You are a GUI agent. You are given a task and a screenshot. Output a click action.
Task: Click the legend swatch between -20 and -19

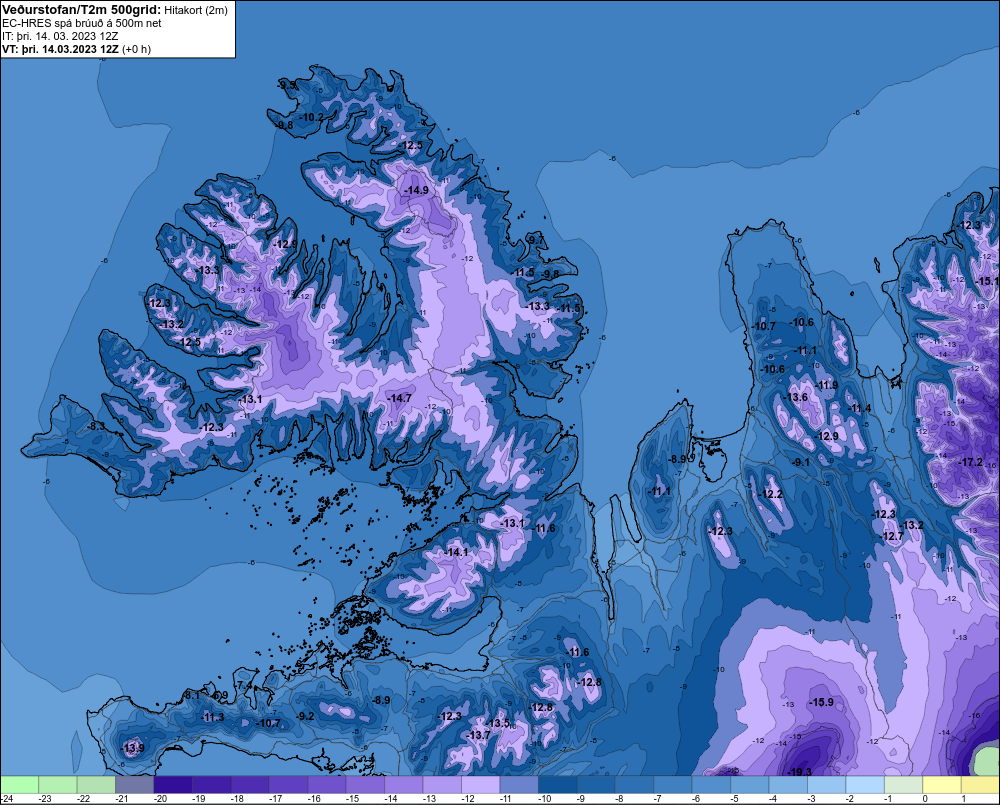(173, 785)
